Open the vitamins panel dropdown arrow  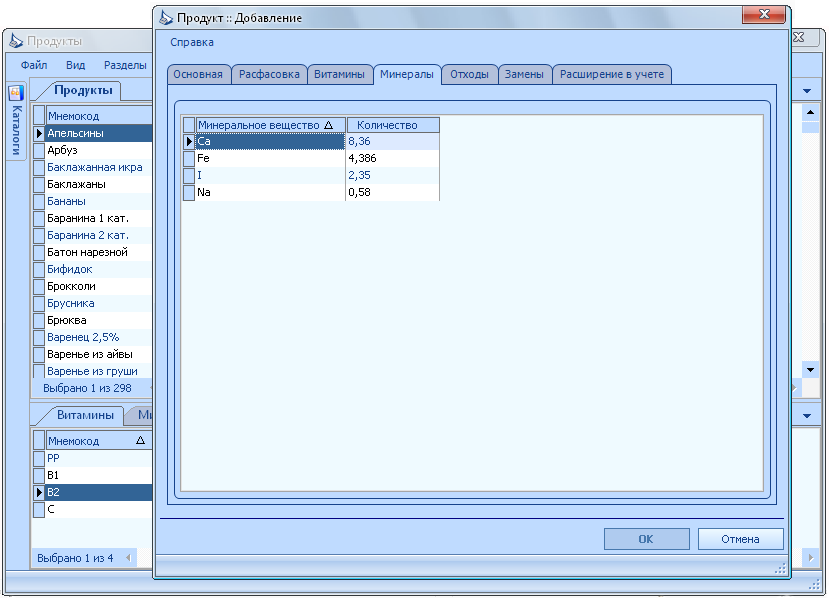[807, 416]
